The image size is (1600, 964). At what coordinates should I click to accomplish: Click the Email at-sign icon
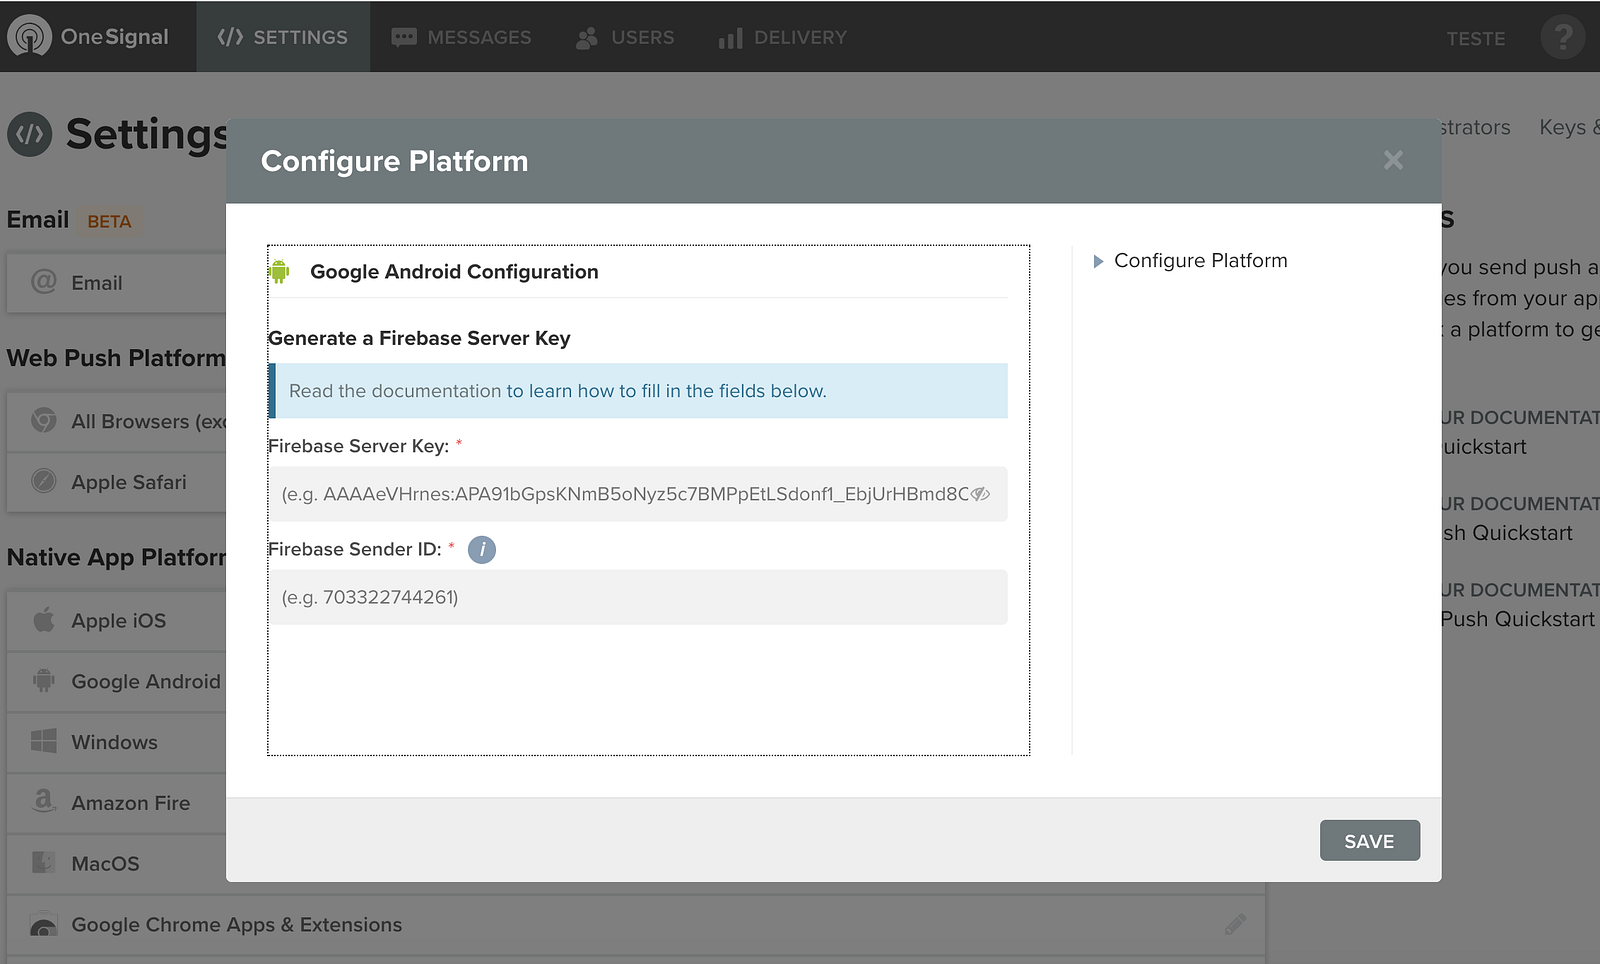[x=44, y=282]
